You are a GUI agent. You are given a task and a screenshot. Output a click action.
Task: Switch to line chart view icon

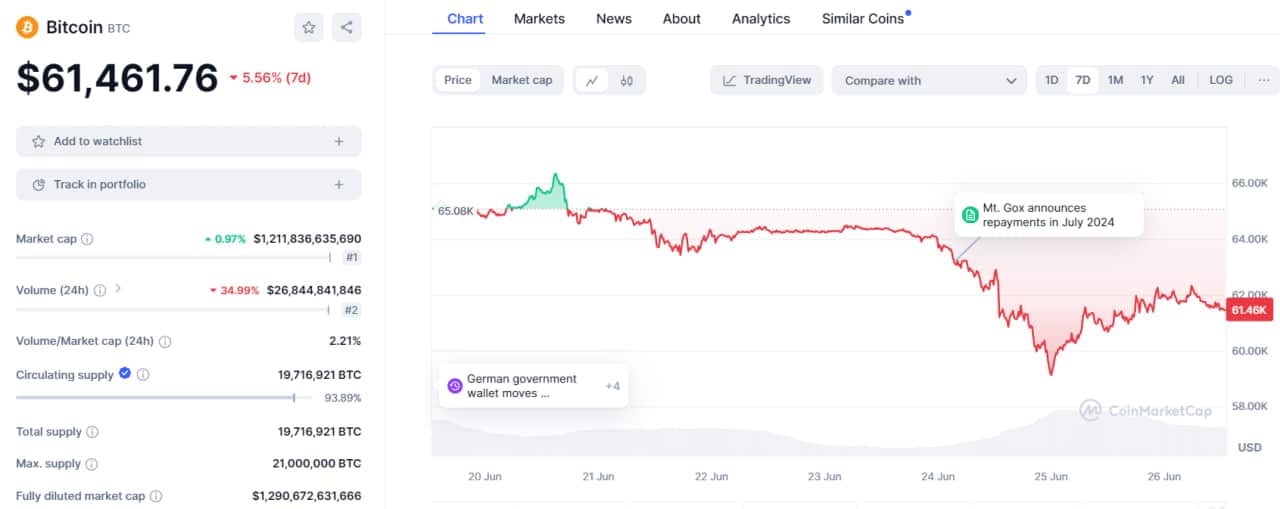point(592,80)
